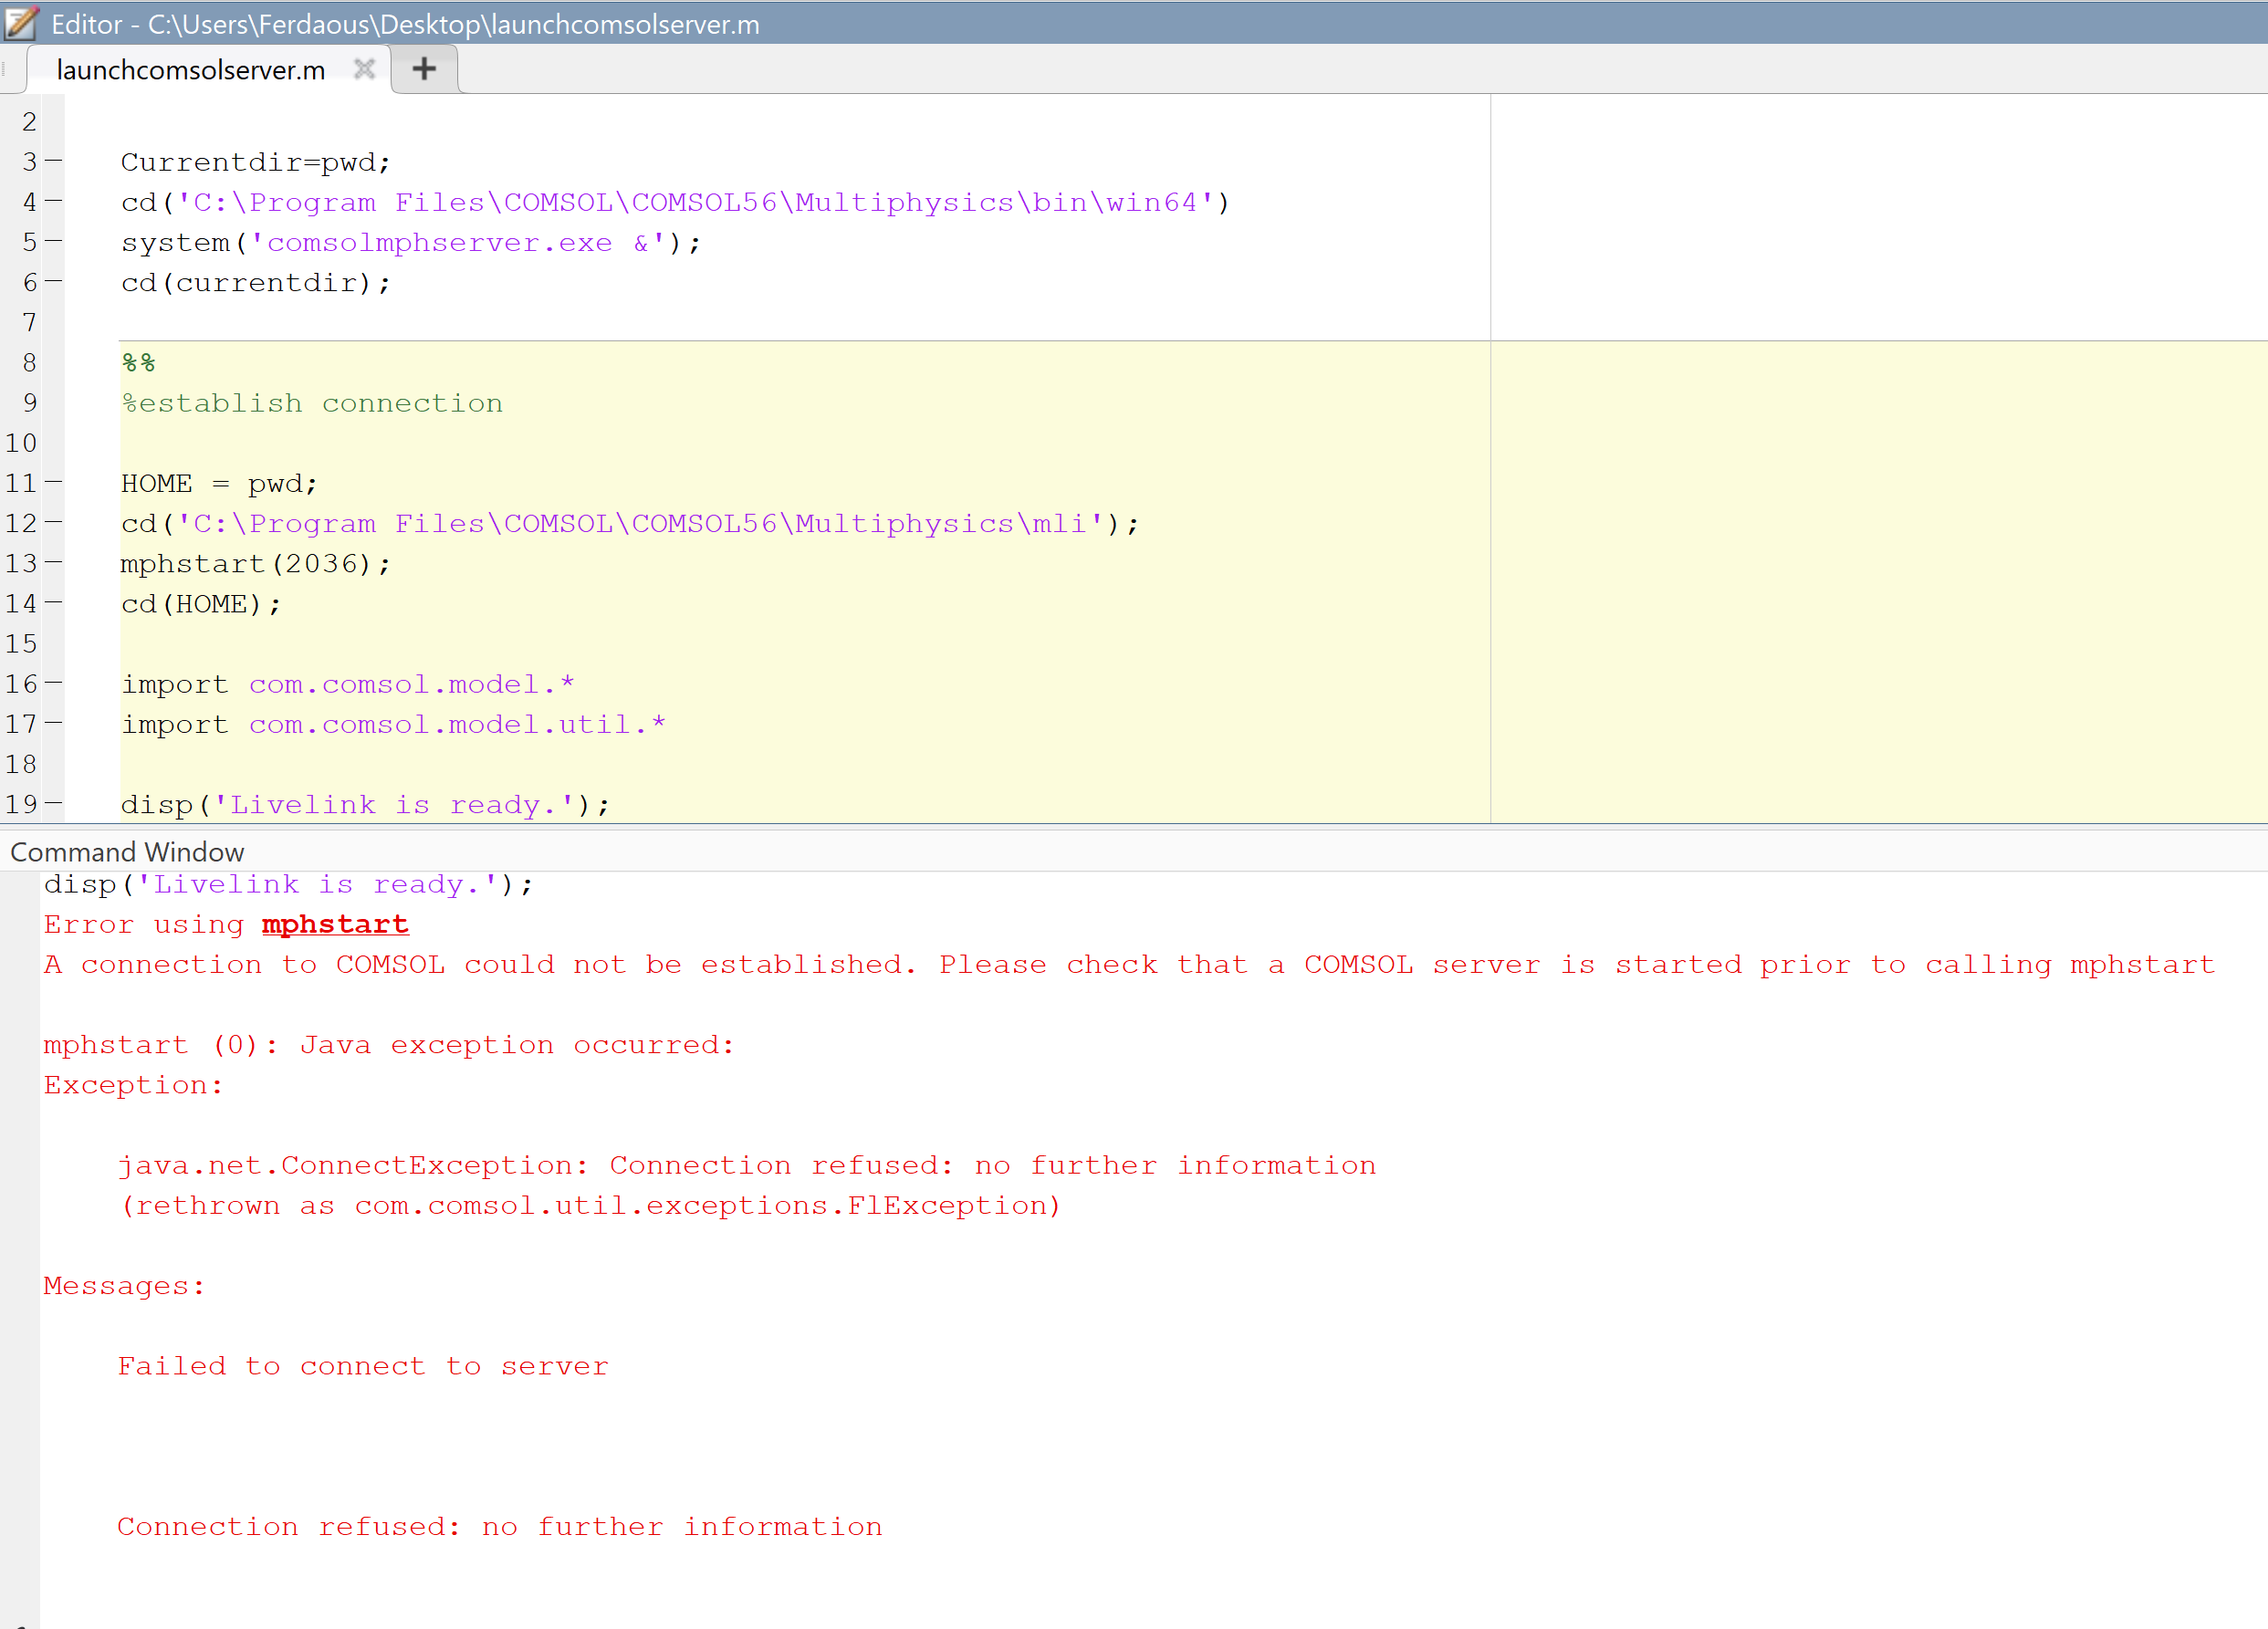Click line number 10 in the gutter
Screen dimensions: 2268x1629
tap(21, 443)
